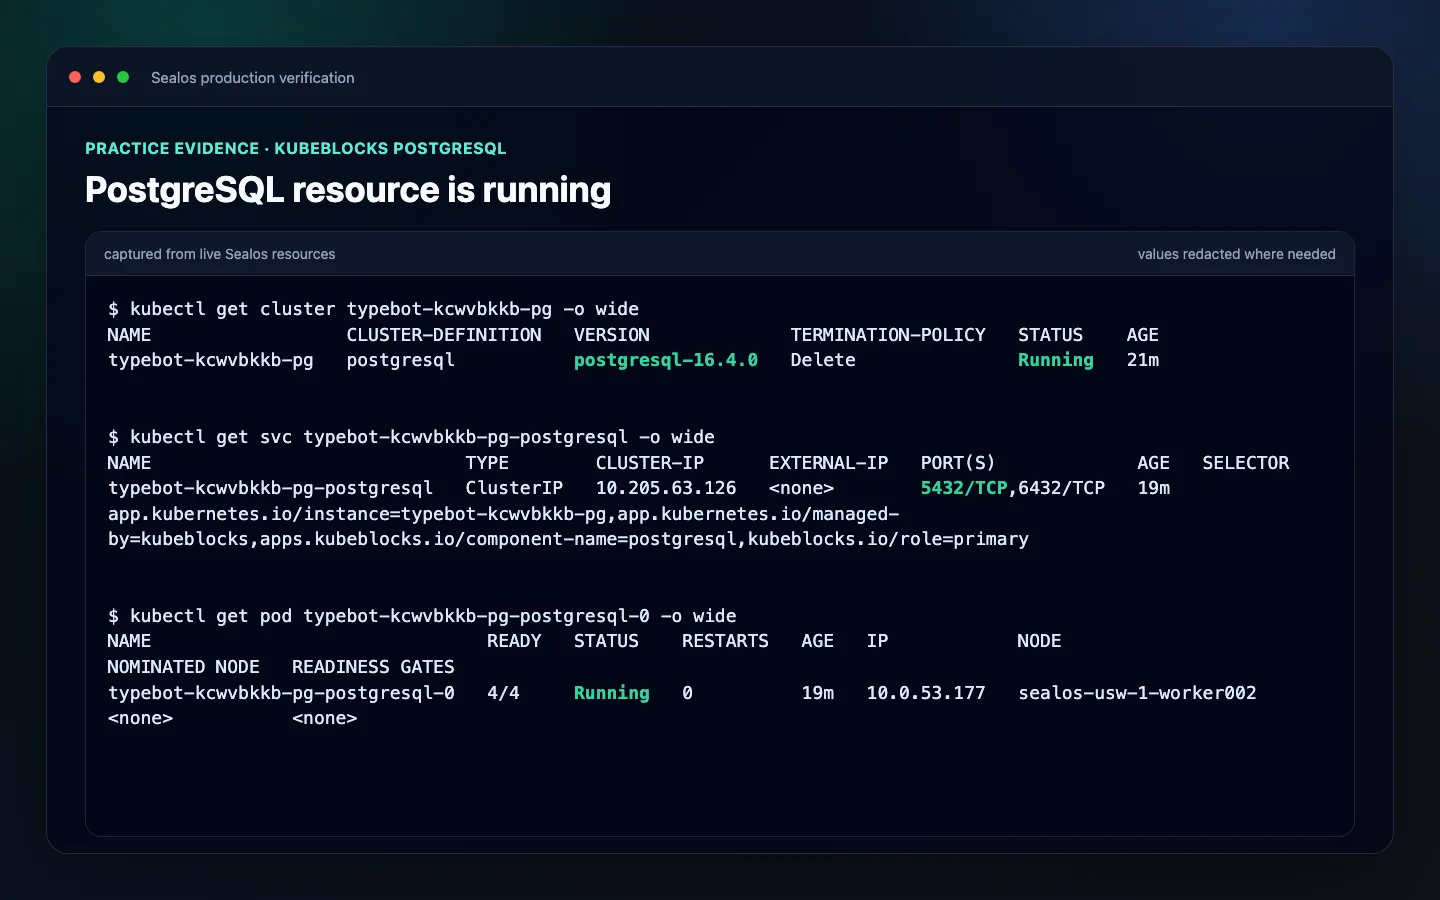Click pod name 'typebot-kcwvbkkb-pg-postgresql-0' in result row
This screenshot has height=900, width=1440.
pyautogui.click(x=281, y=693)
